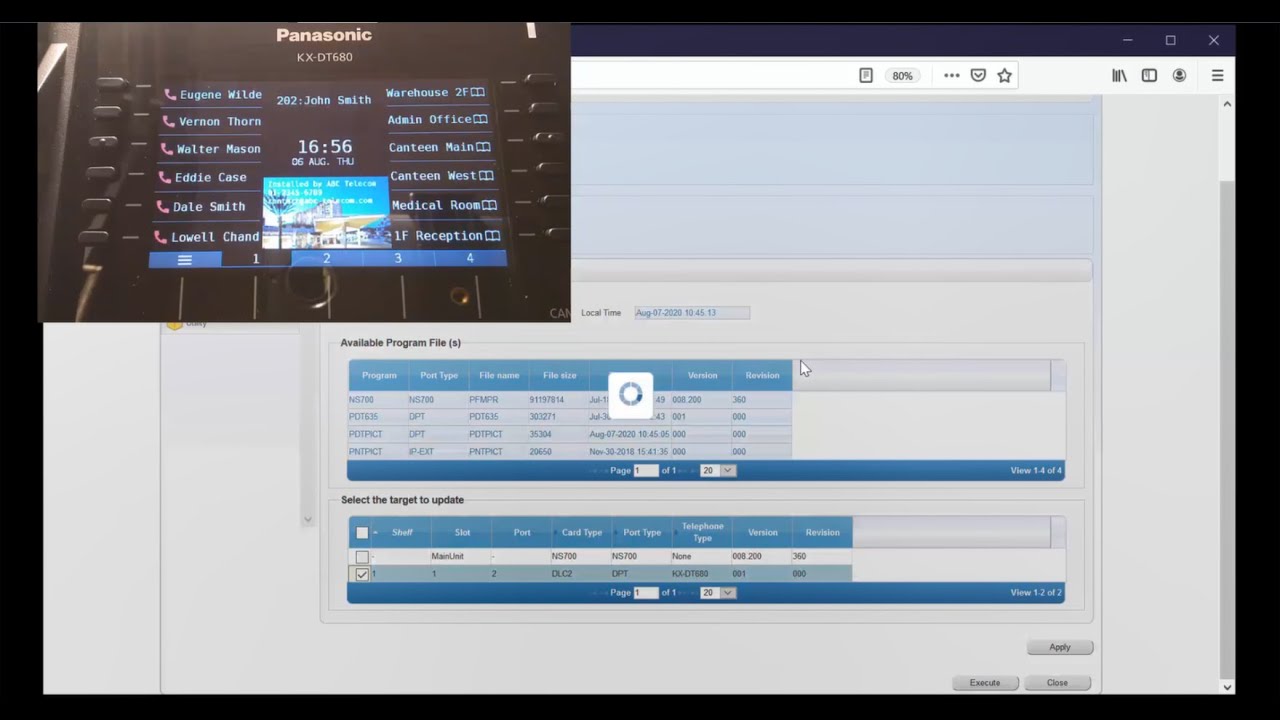This screenshot has height=720, width=1280.
Task: Click the Apply button
Action: coord(1060,647)
